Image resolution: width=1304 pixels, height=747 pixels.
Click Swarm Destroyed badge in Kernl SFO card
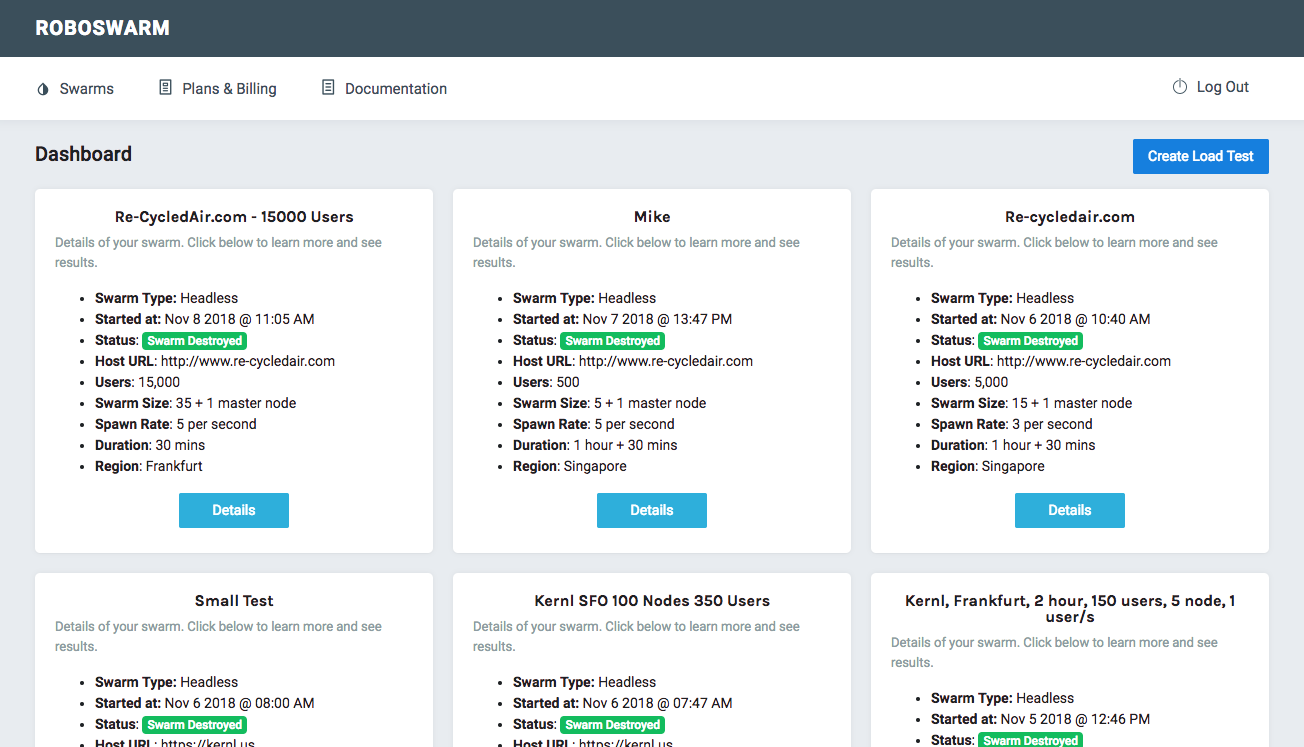point(613,725)
